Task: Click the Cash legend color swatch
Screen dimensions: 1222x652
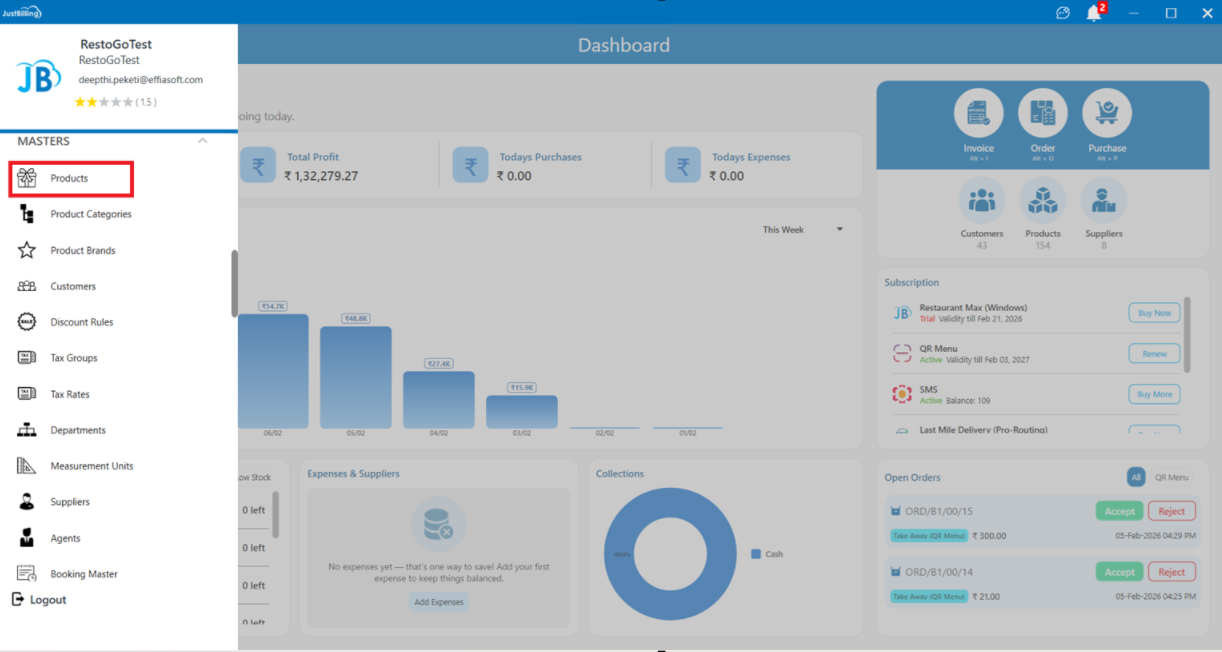Action: point(756,554)
